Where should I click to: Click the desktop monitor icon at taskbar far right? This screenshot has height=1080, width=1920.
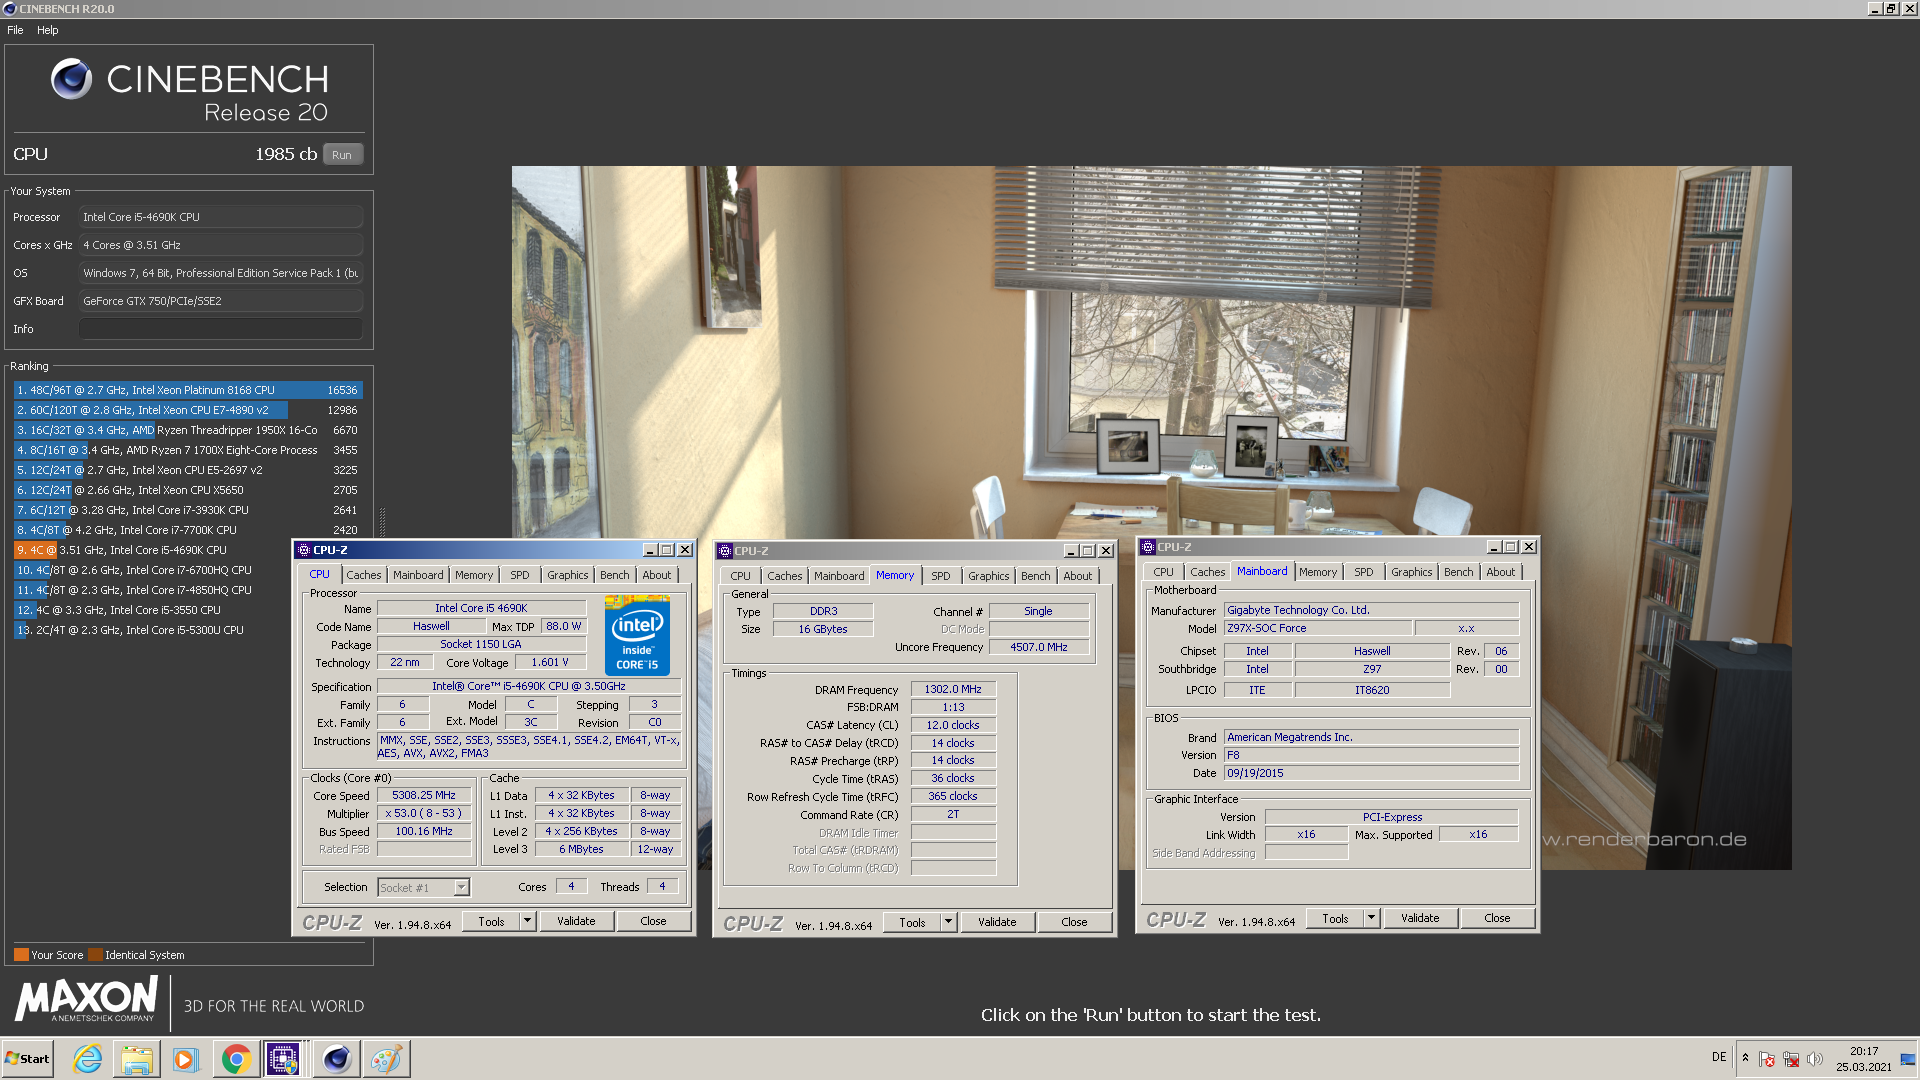click(1908, 1059)
